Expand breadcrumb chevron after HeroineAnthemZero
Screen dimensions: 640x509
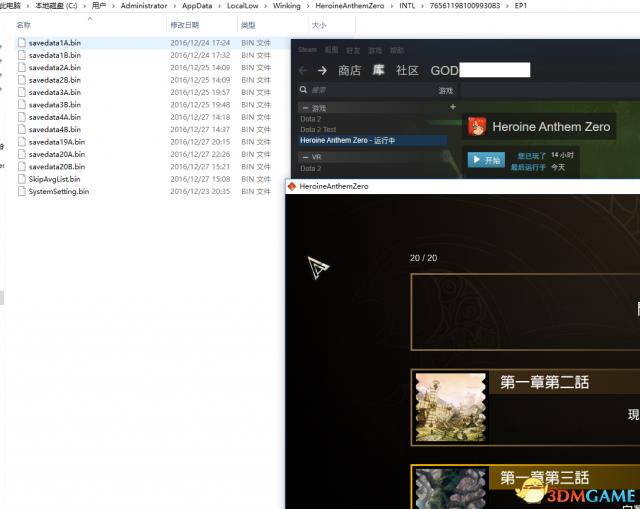coord(392,6)
